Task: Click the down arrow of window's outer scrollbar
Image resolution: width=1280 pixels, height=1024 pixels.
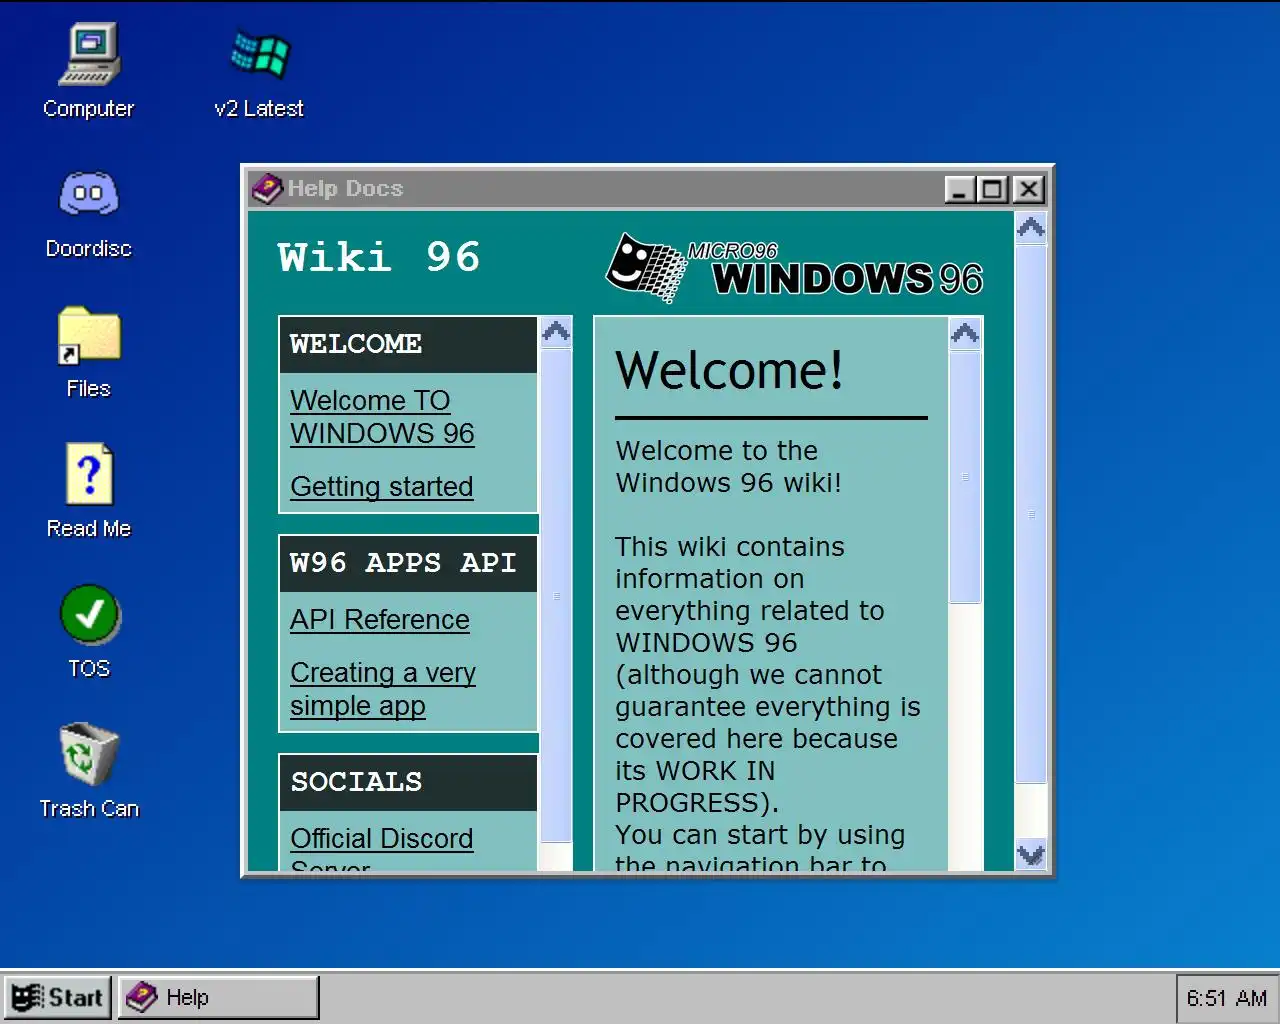Action: pos(1031,854)
